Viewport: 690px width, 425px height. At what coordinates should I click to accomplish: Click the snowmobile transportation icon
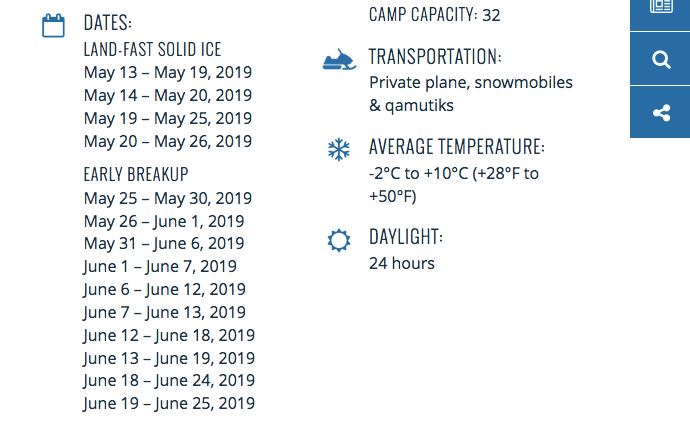[339, 59]
